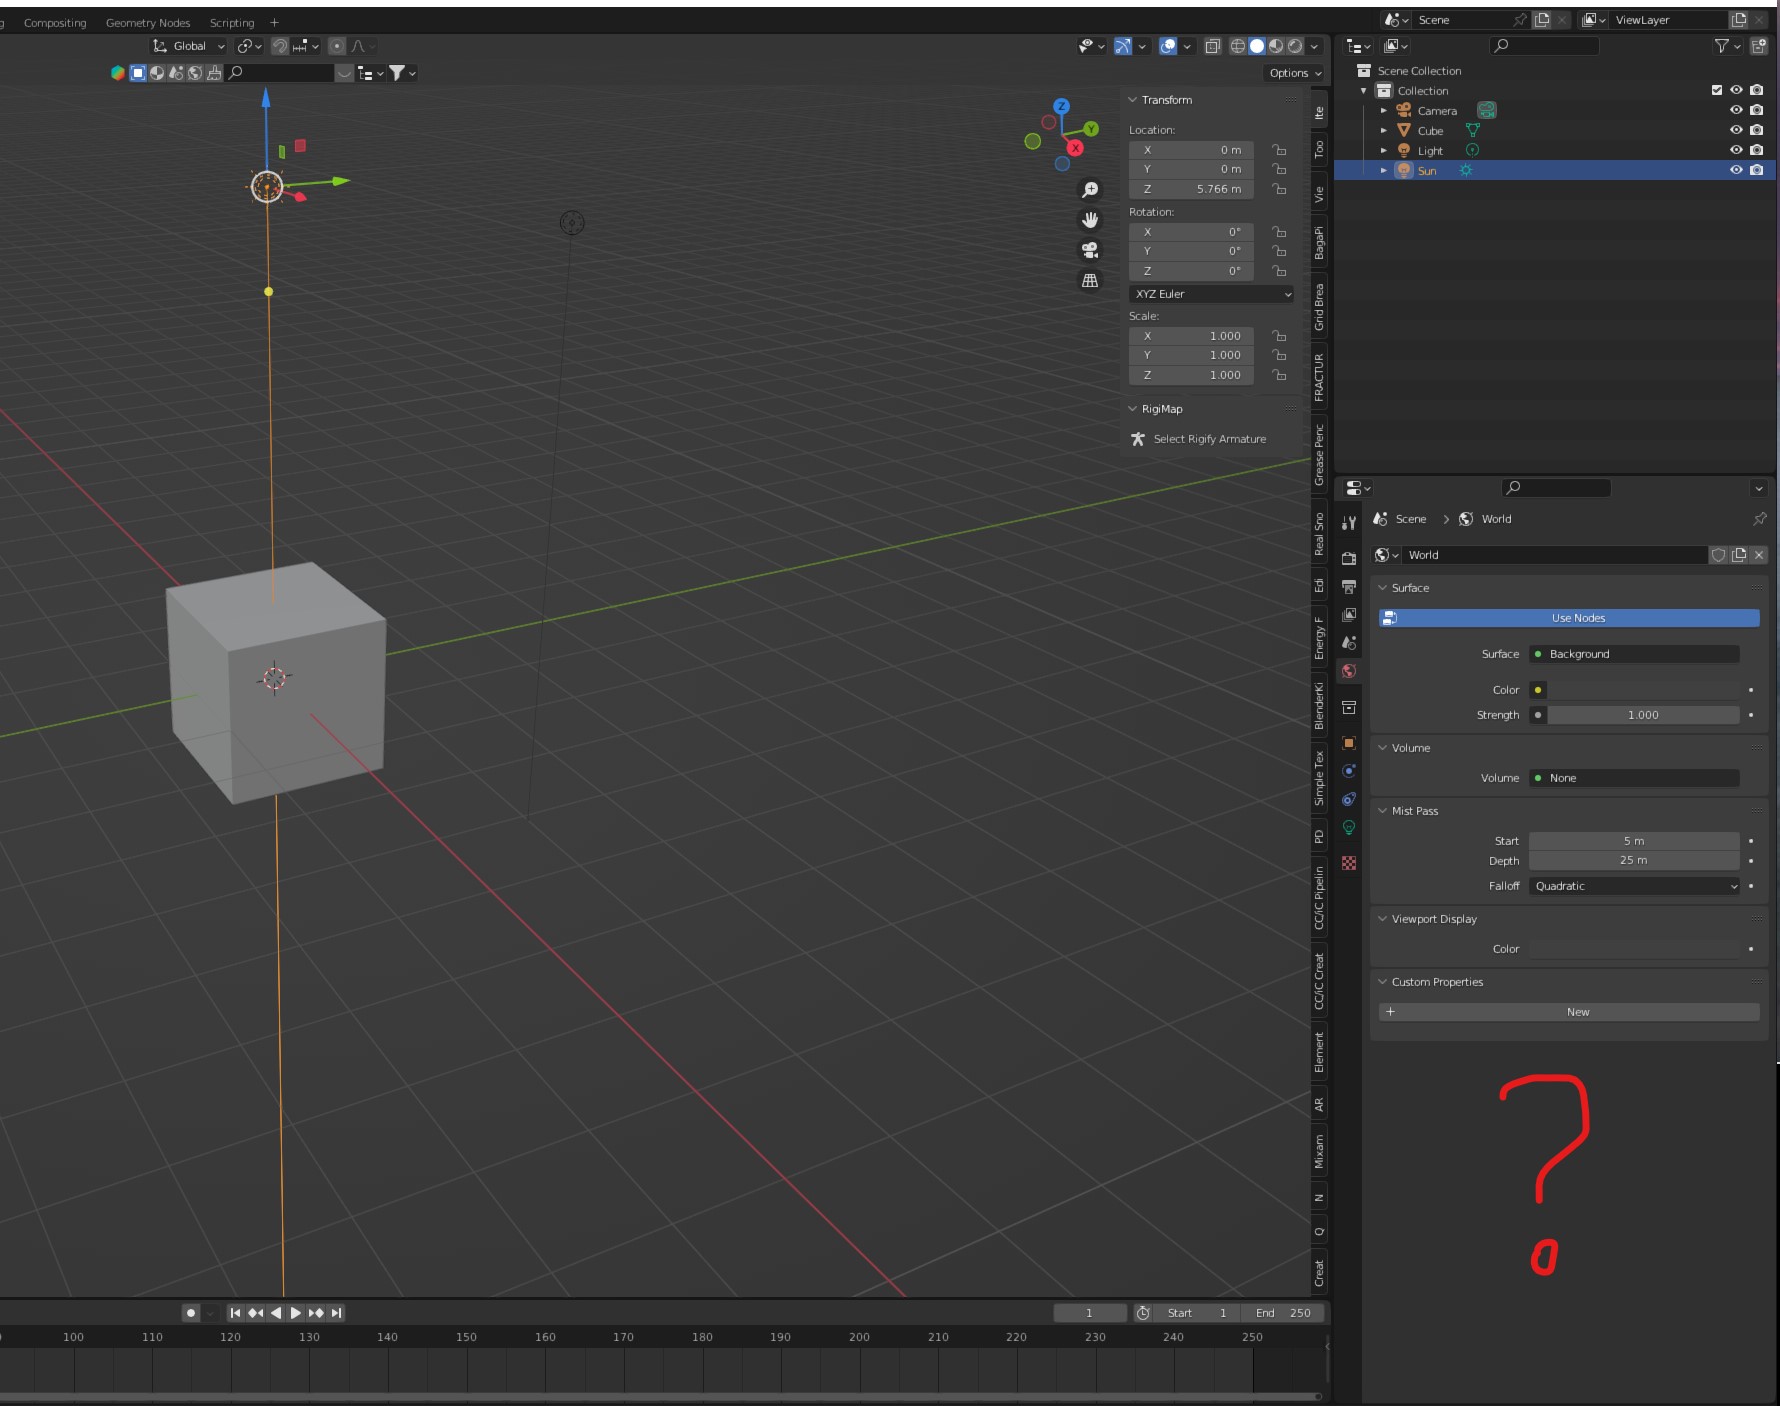Screen dimensions: 1780x1406
Task: Click the New Collection icon in Outliner
Action: (x=1759, y=46)
